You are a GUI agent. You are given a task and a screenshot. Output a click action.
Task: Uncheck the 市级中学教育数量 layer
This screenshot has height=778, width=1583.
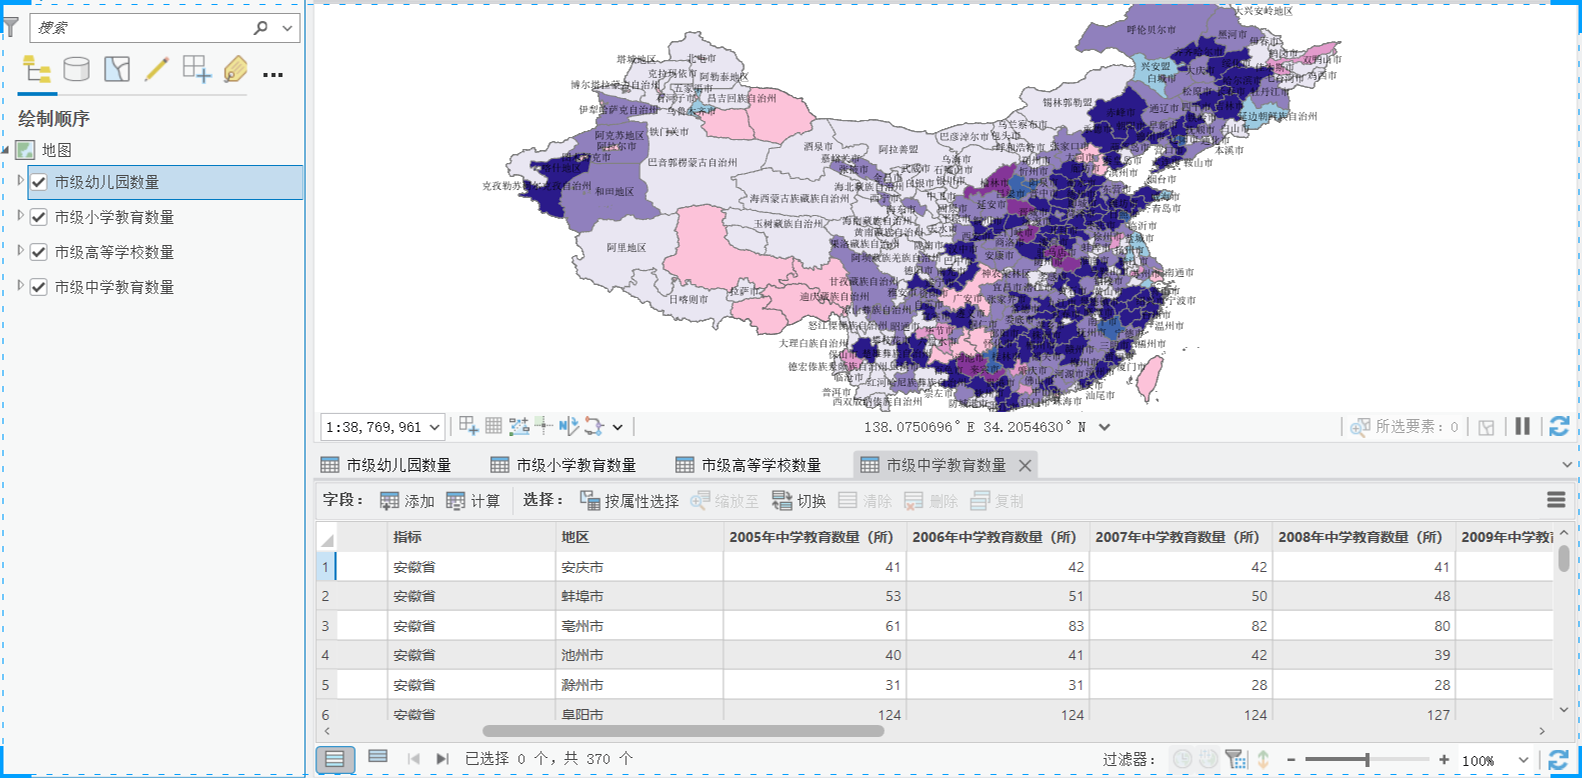point(39,287)
